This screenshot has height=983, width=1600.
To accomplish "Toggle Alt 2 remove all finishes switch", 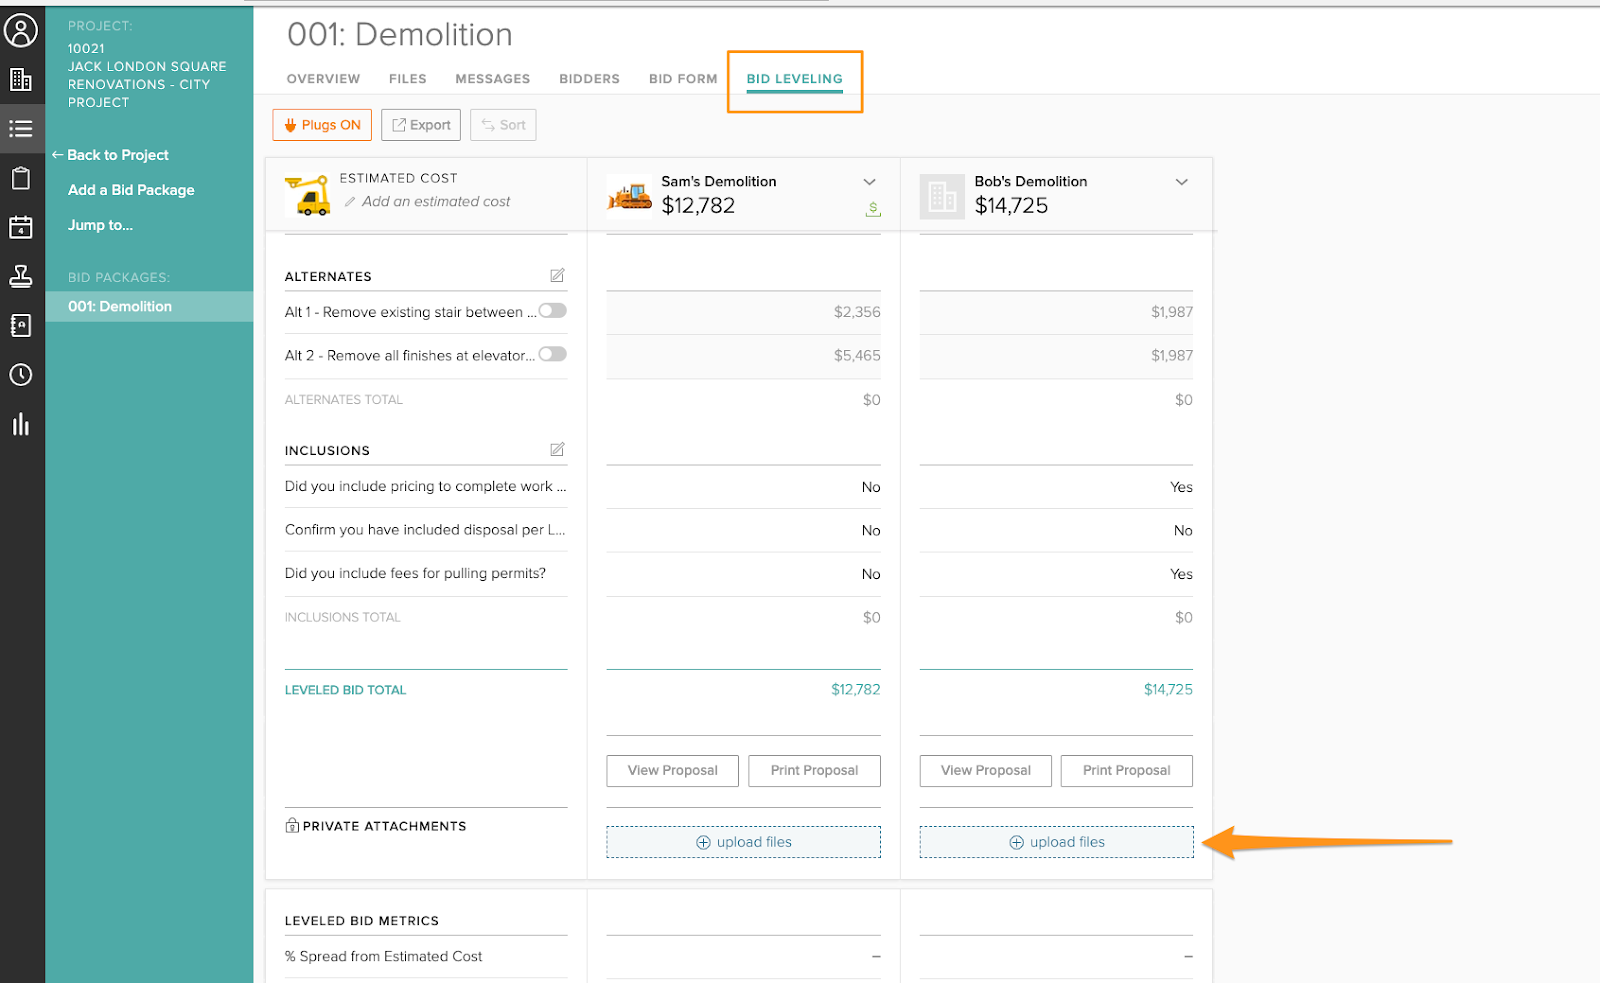I will (x=552, y=354).
